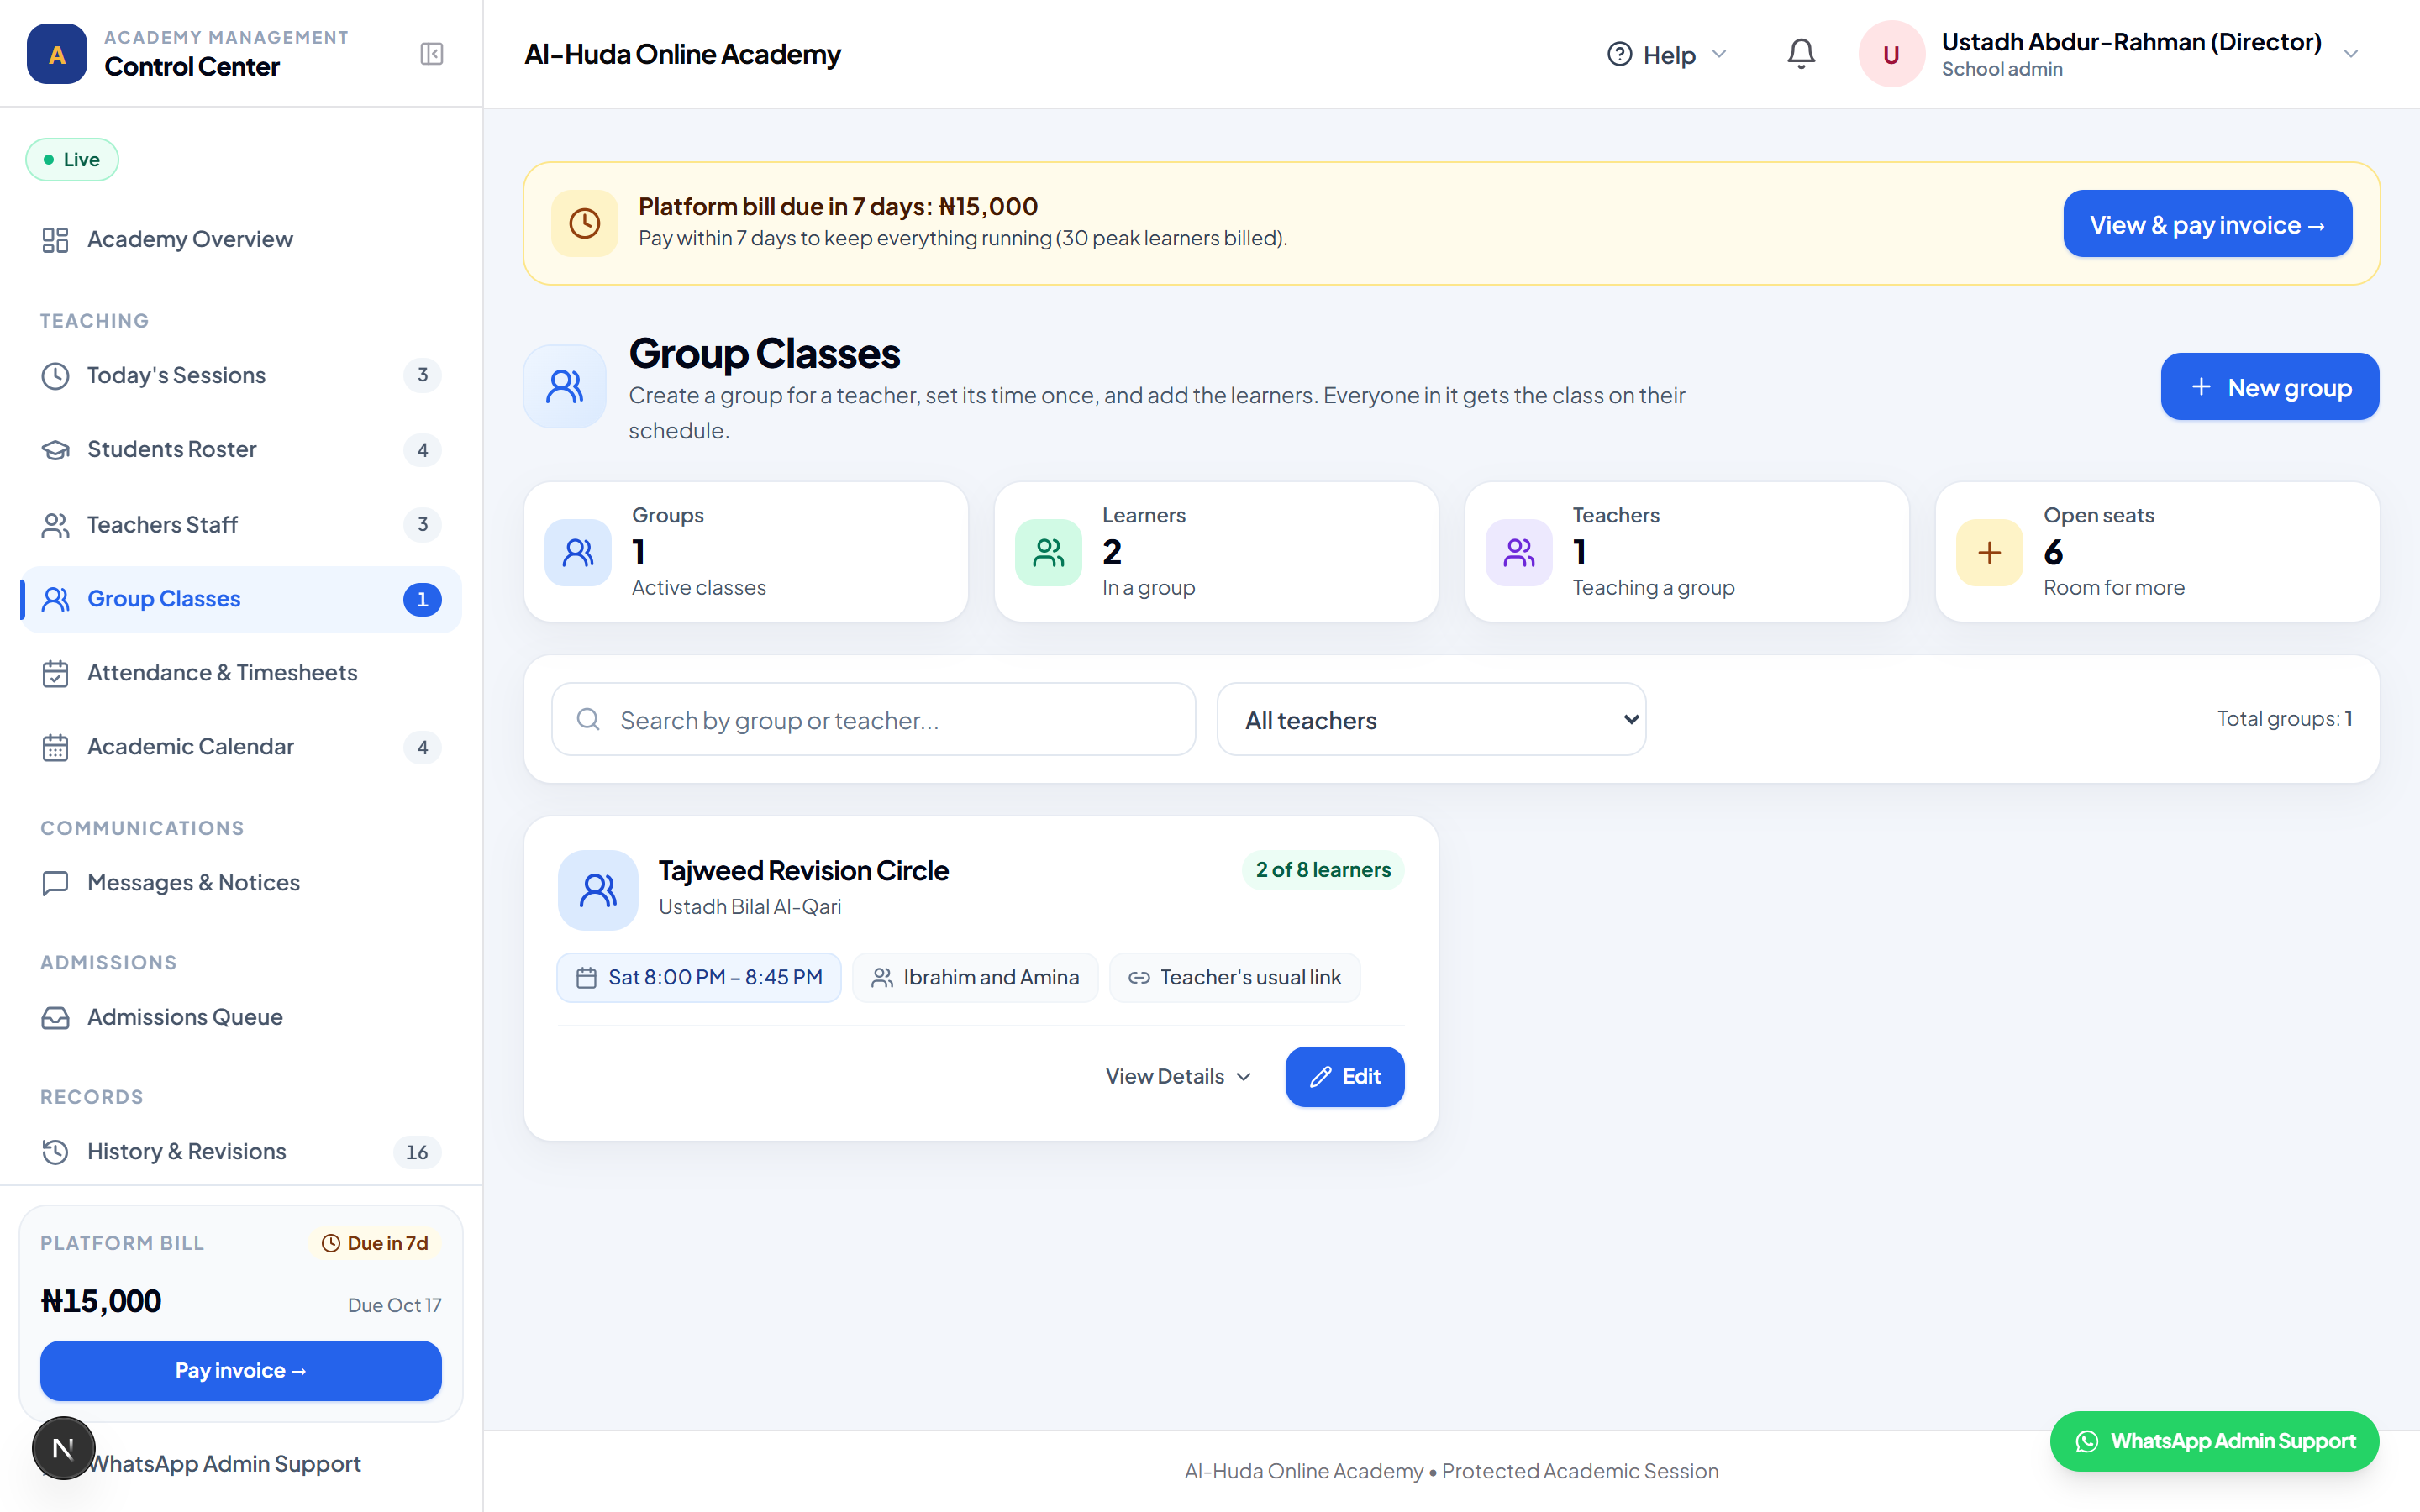2420x1512 pixels.
Task: Click the Control Center 'A' logo
Action: [x=57, y=54]
